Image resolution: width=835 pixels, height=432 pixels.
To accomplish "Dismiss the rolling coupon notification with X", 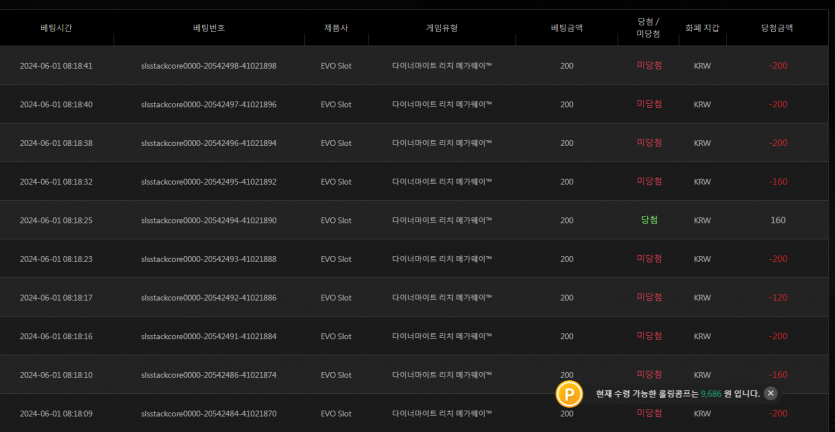I will (771, 394).
